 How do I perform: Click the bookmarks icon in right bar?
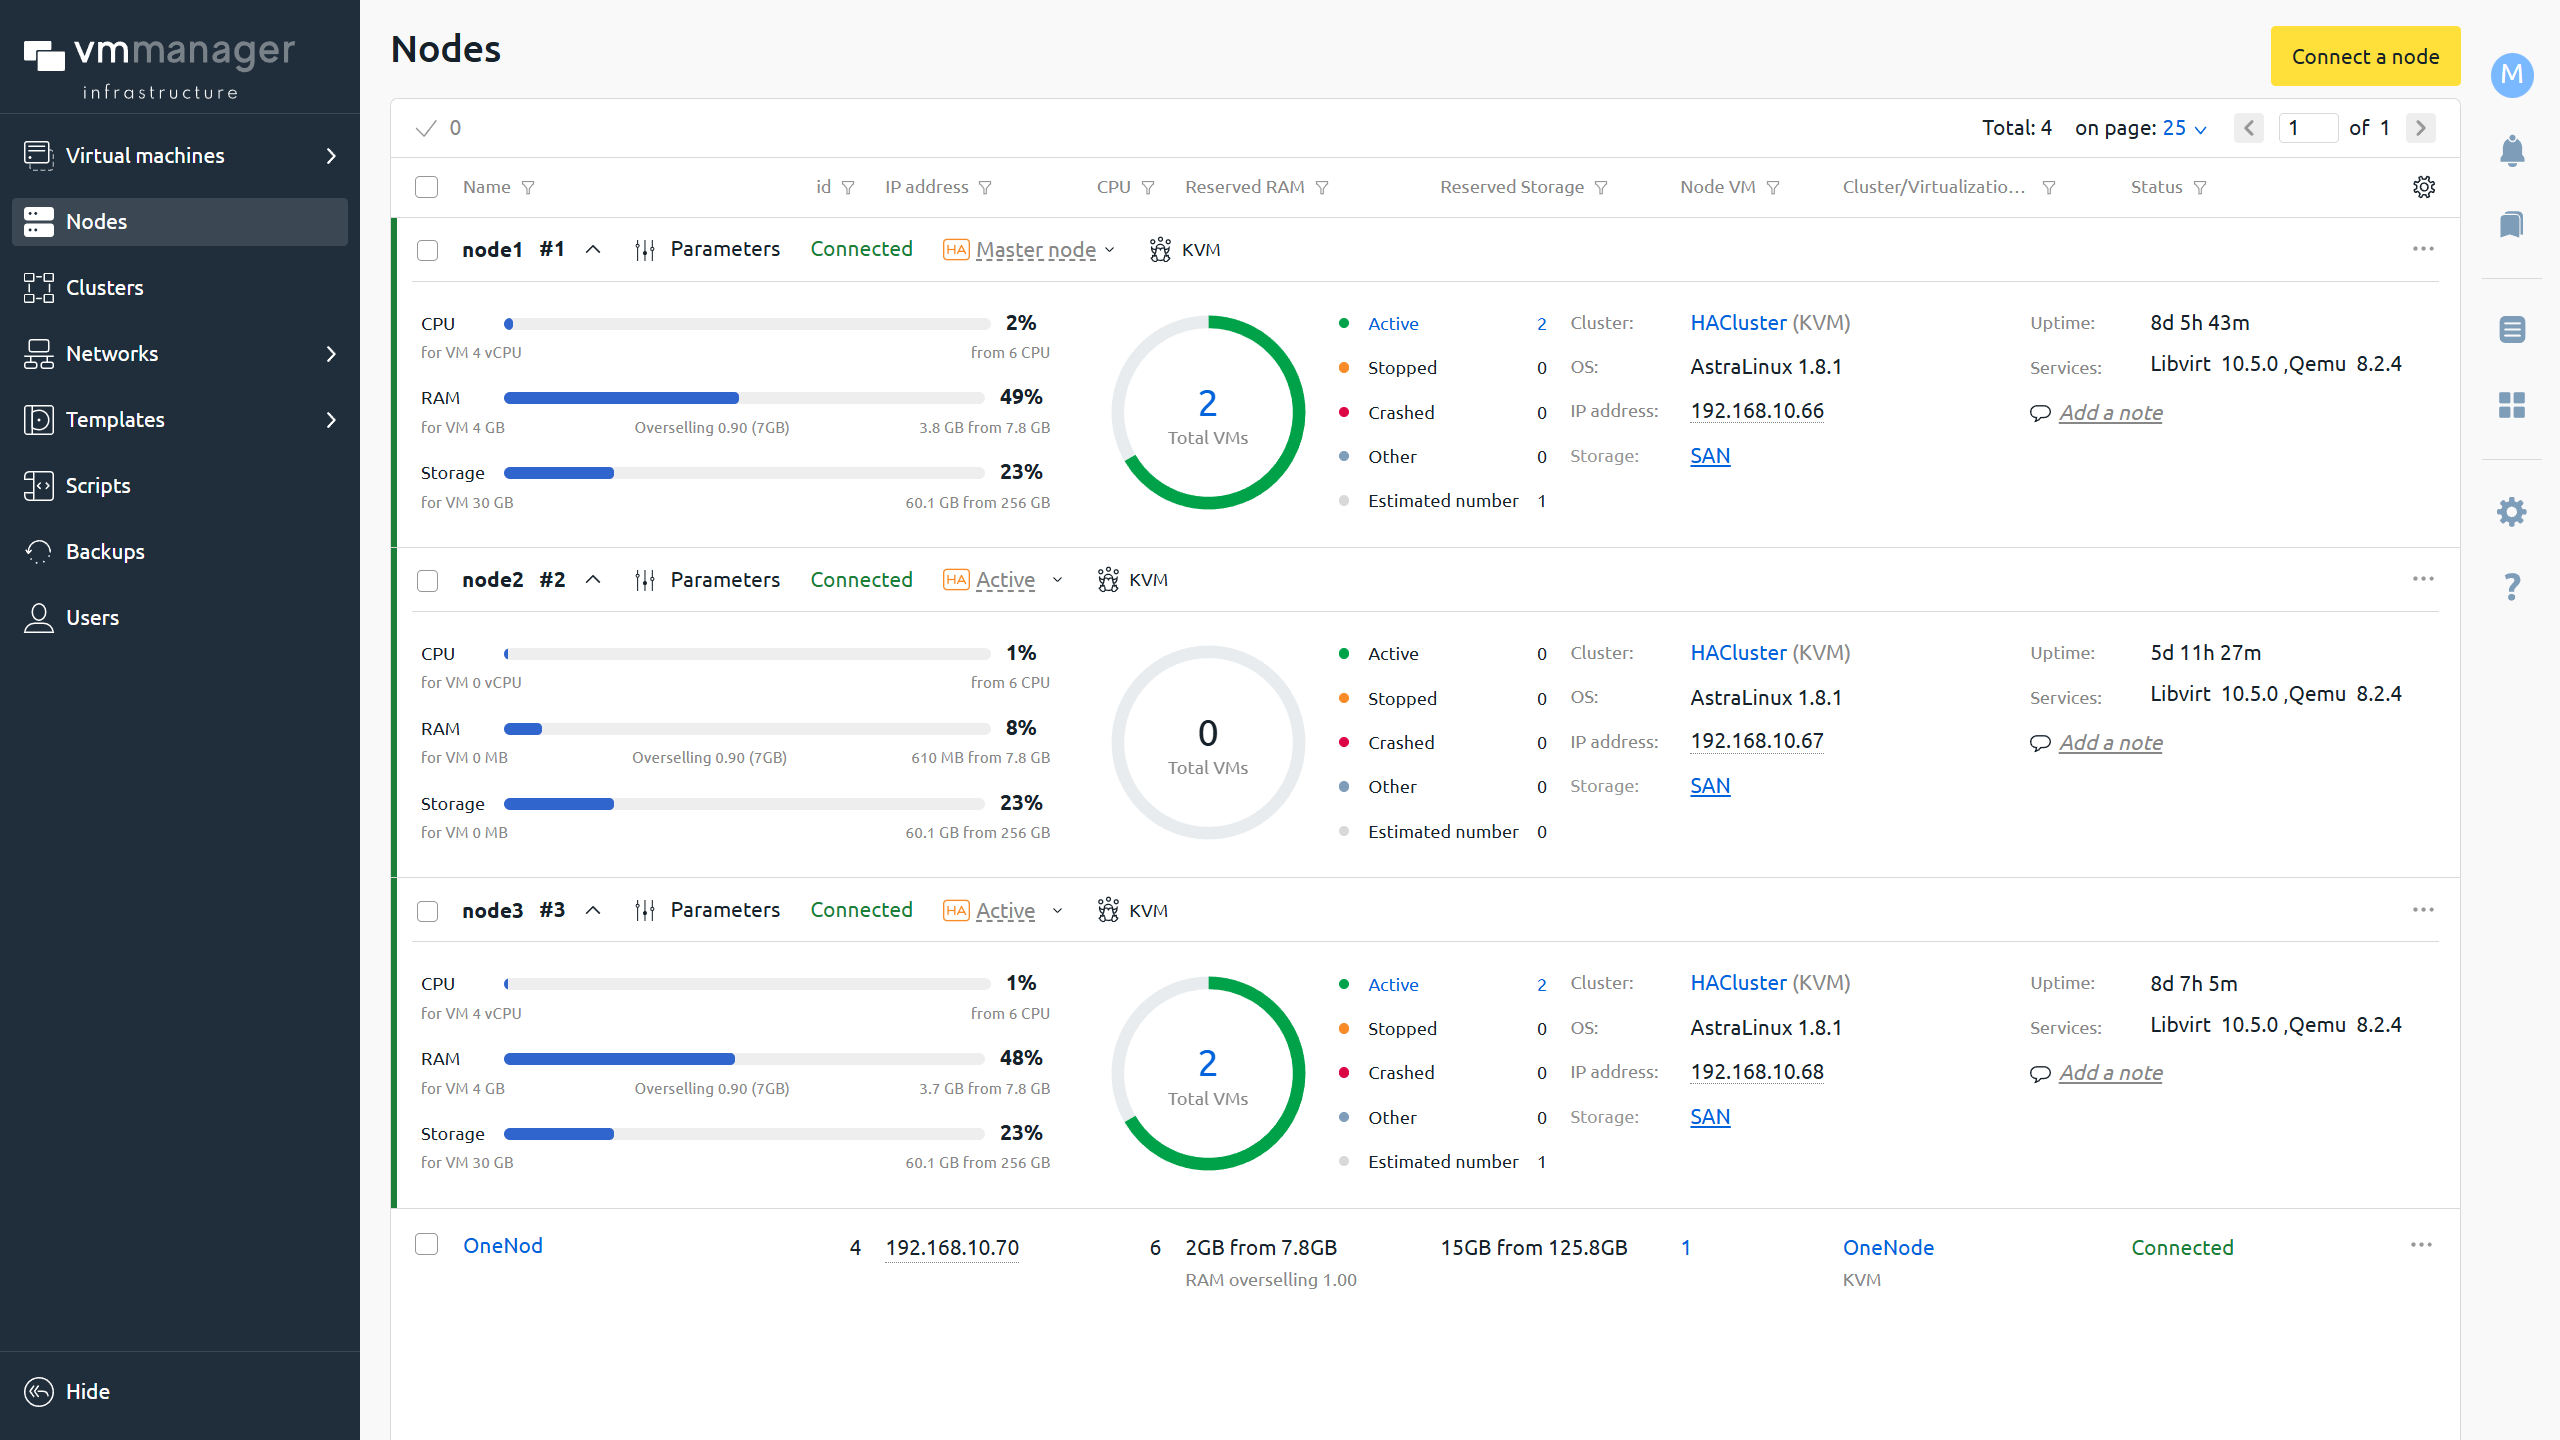tap(2511, 224)
